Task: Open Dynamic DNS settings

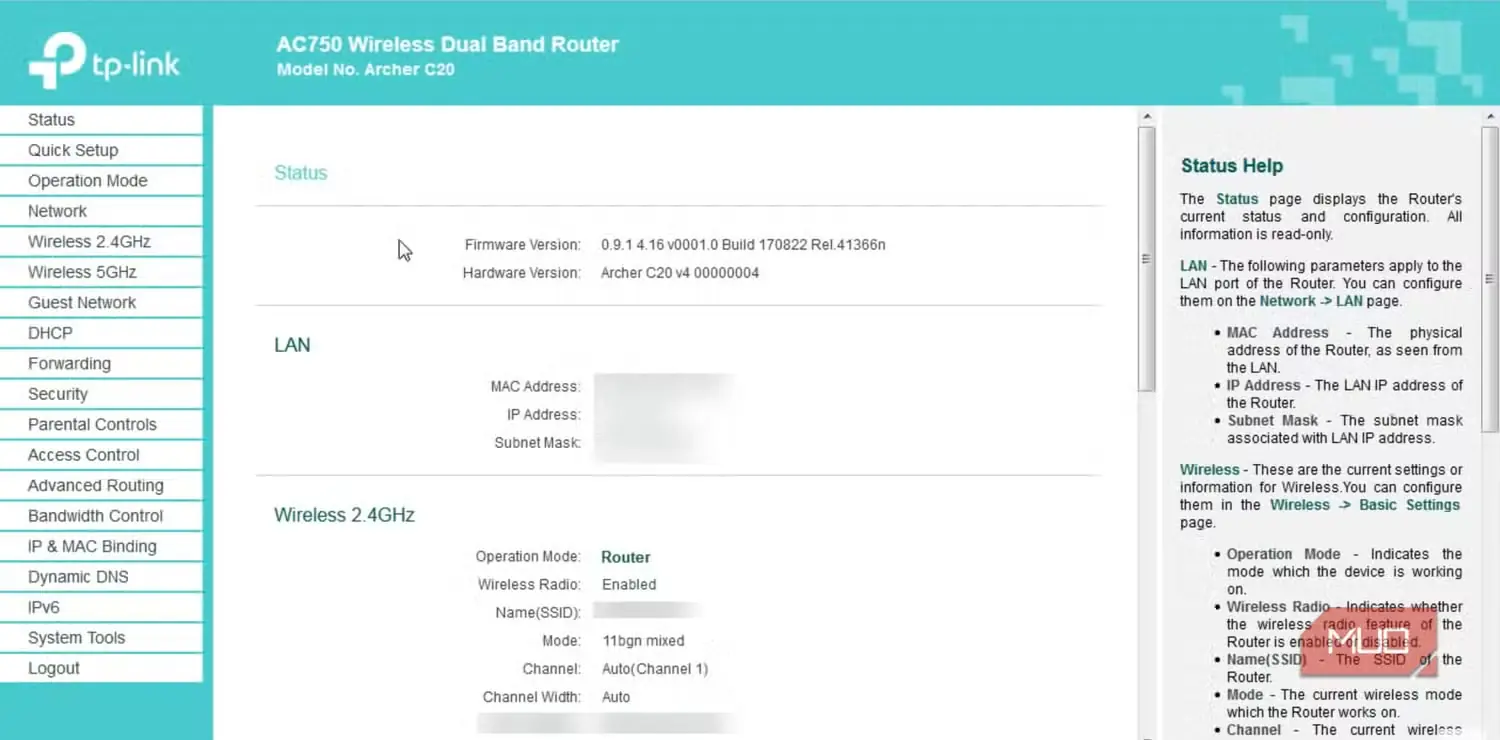Action: coord(101,577)
